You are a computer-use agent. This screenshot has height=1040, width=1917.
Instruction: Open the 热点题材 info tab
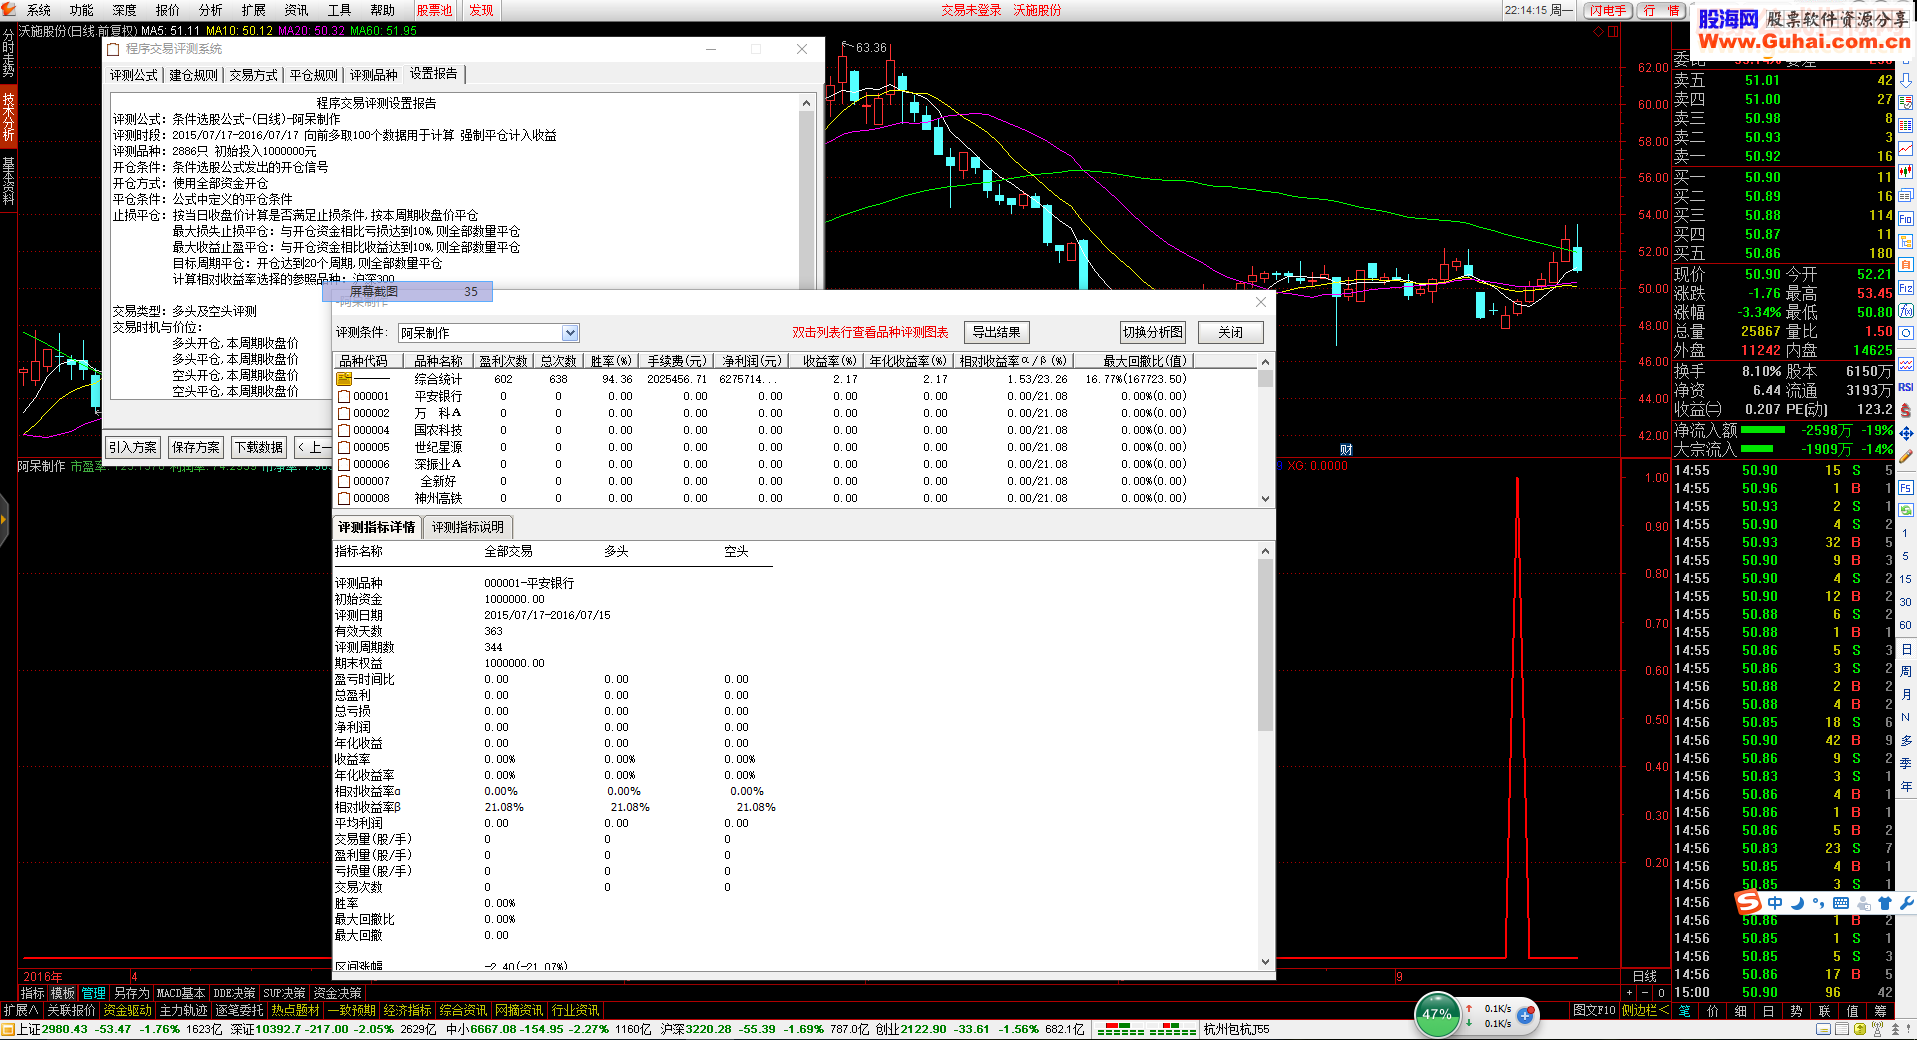pos(295,1011)
